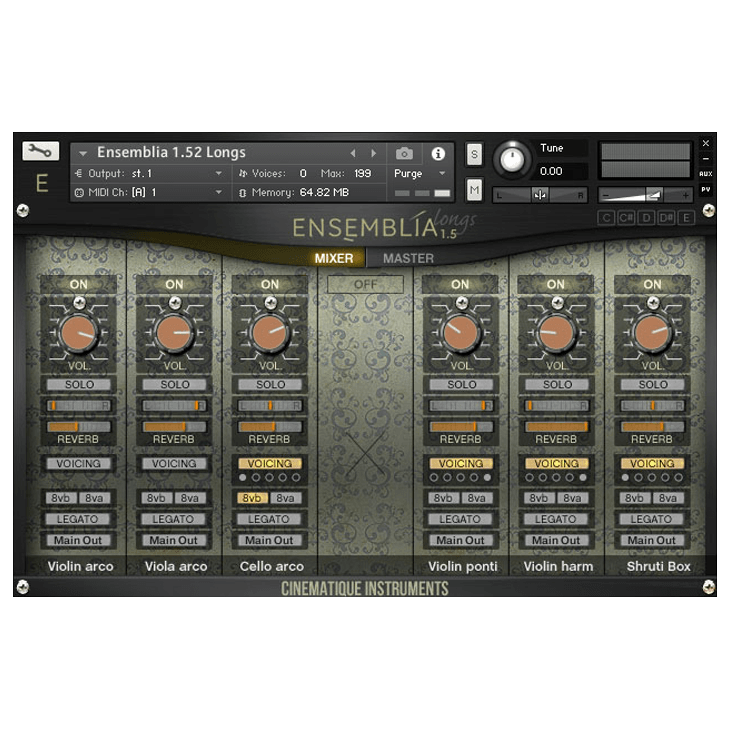Open the Purge dropdown menu
Screen dimensions: 730x730
pos(420,173)
